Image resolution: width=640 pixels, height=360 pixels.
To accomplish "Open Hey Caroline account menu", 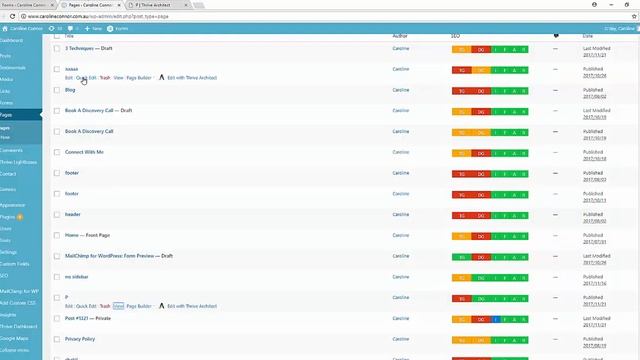I will coord(622,29).
